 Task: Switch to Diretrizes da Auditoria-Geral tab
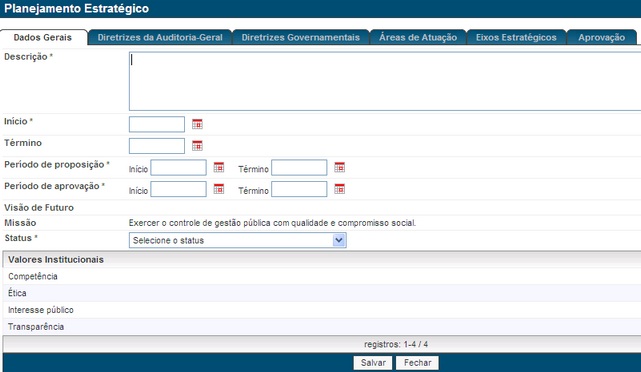[160, 38]
